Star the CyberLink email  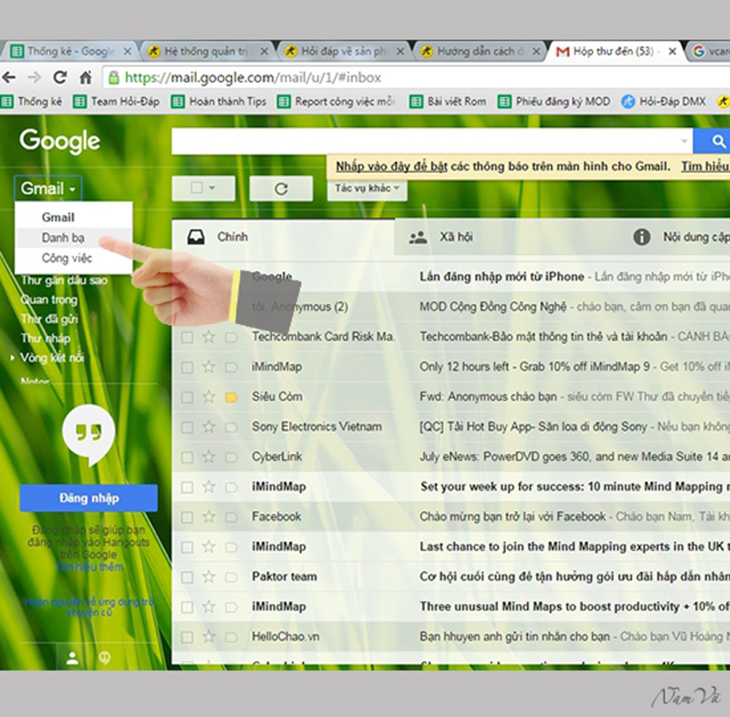point(209,457)
